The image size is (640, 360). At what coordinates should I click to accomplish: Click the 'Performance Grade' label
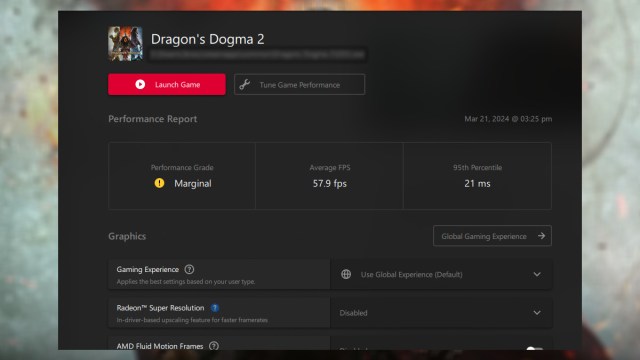click(182, 167)
